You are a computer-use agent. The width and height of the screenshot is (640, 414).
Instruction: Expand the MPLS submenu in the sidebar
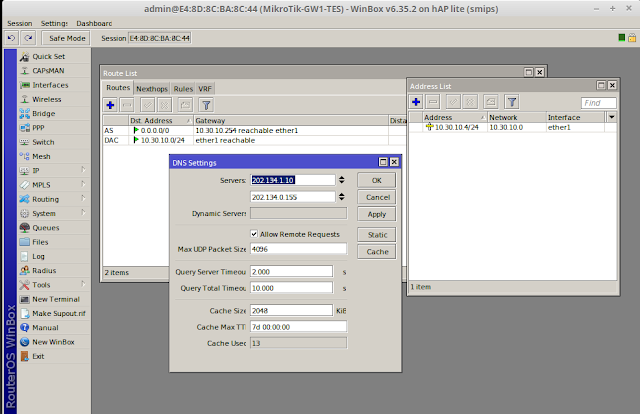83,184
